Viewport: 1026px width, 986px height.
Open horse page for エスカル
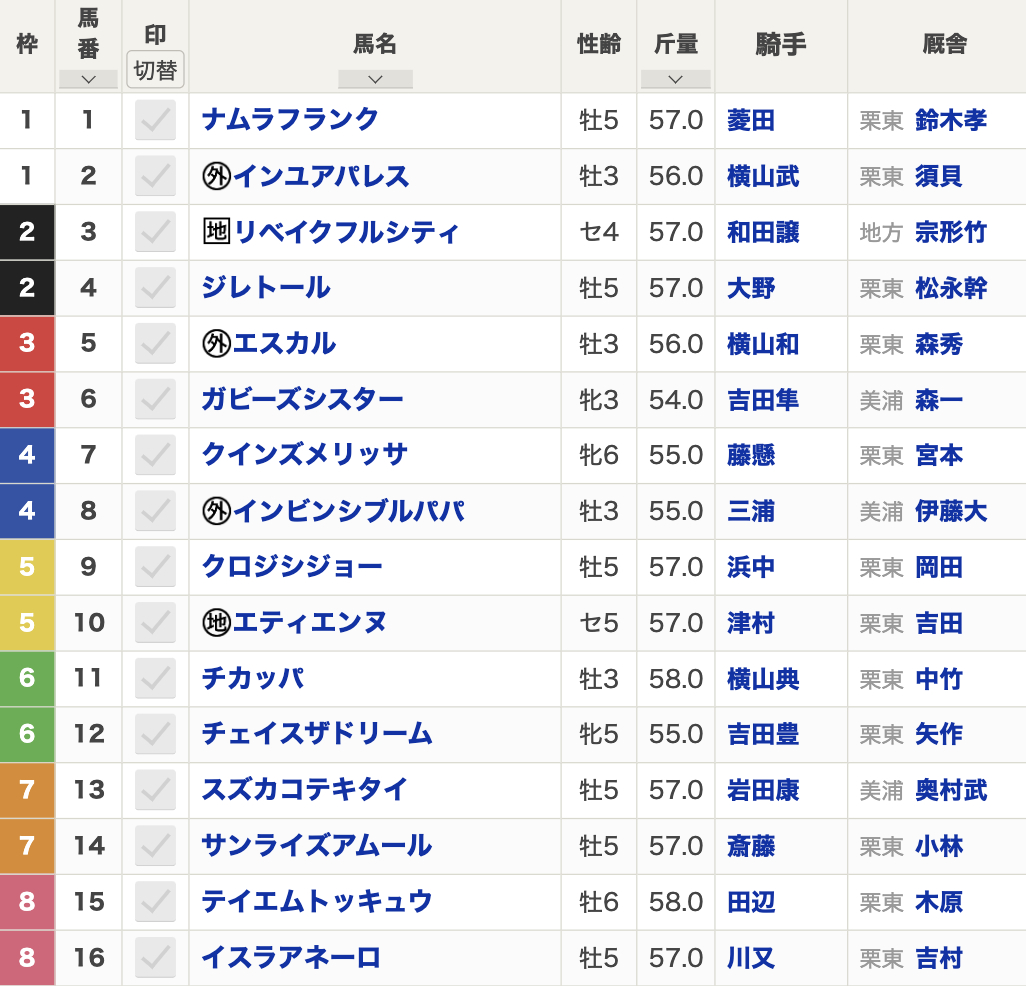[284, 343]
